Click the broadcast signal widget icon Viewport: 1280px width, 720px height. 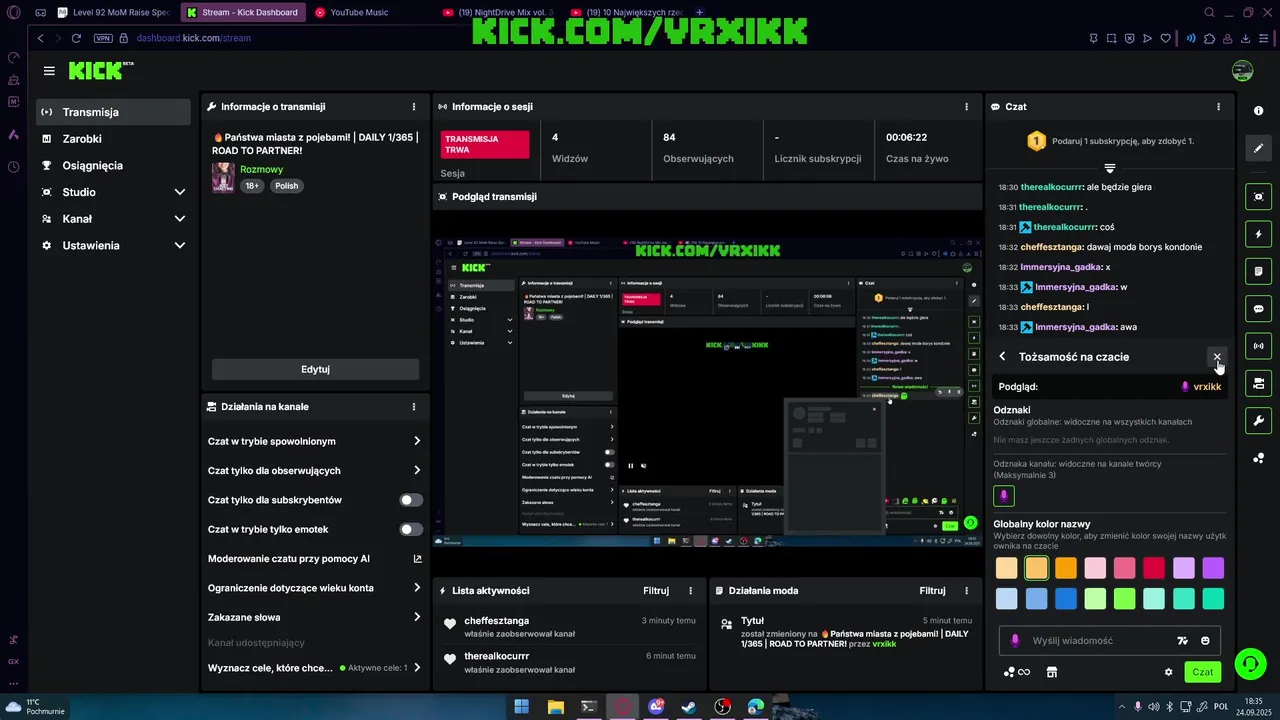[x=1259, y=346]
